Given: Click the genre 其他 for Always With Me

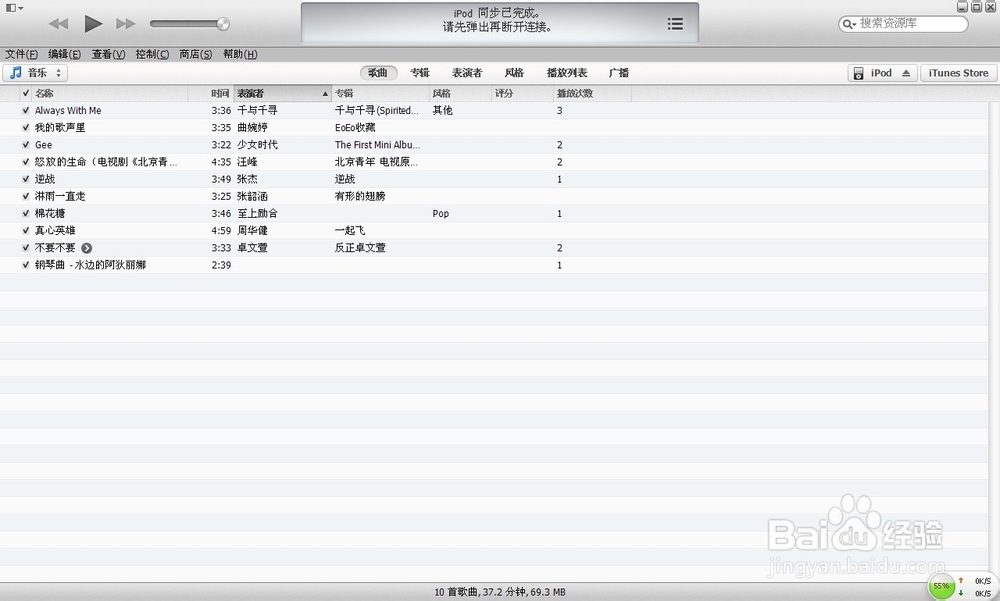Looking at the screenshot, I should (x=443, y=110).
